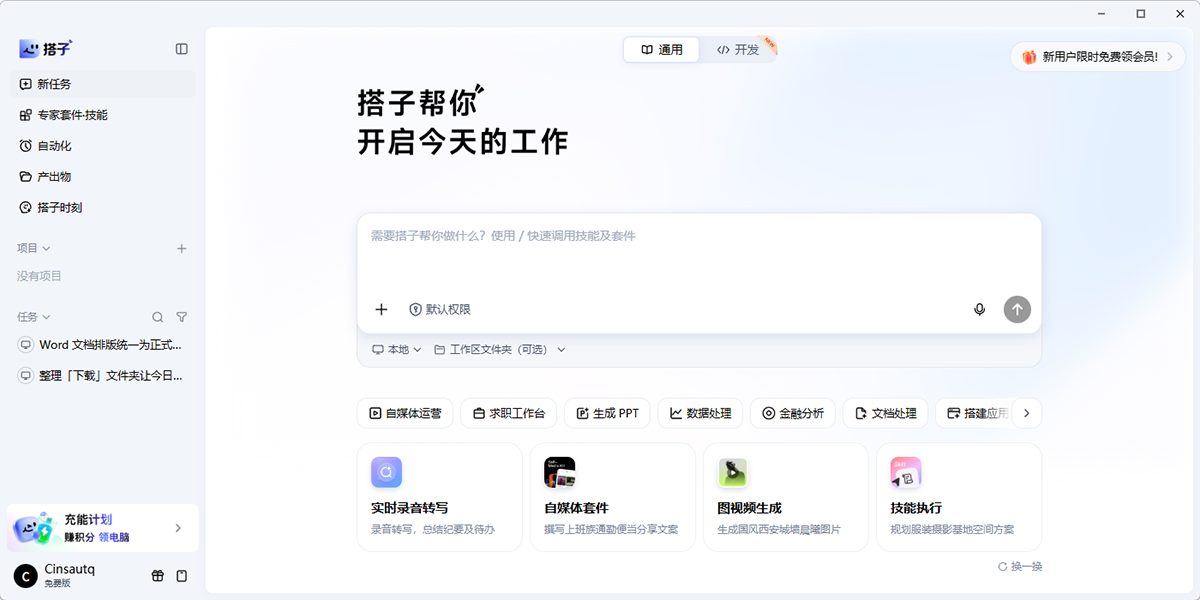Switch to 通用 mode
The height and width of the screenshot is (600, 1200).
tap(662, 49)
